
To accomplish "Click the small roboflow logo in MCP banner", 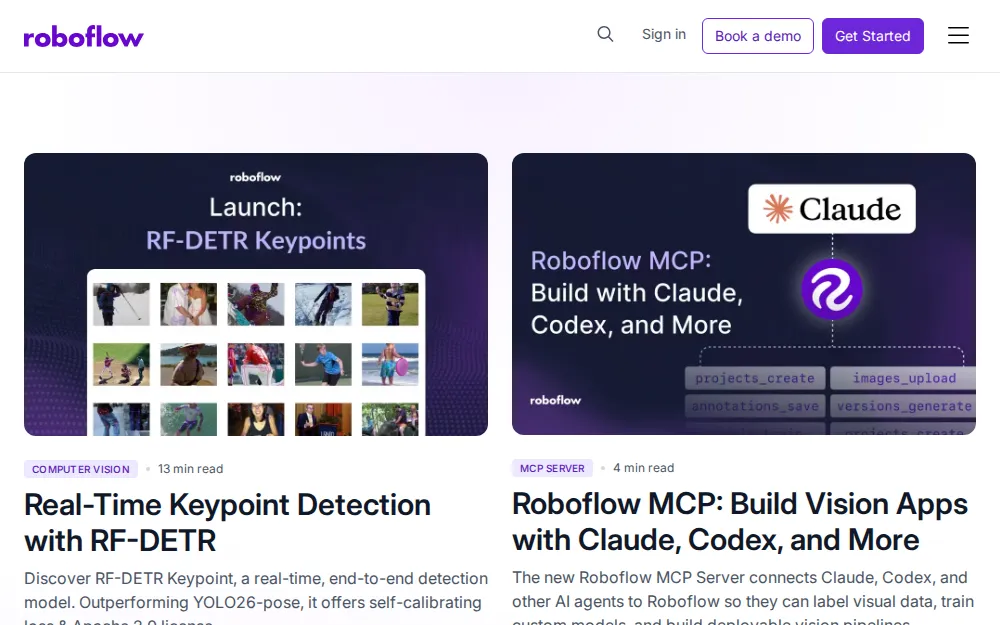I will tap(555, 400).
